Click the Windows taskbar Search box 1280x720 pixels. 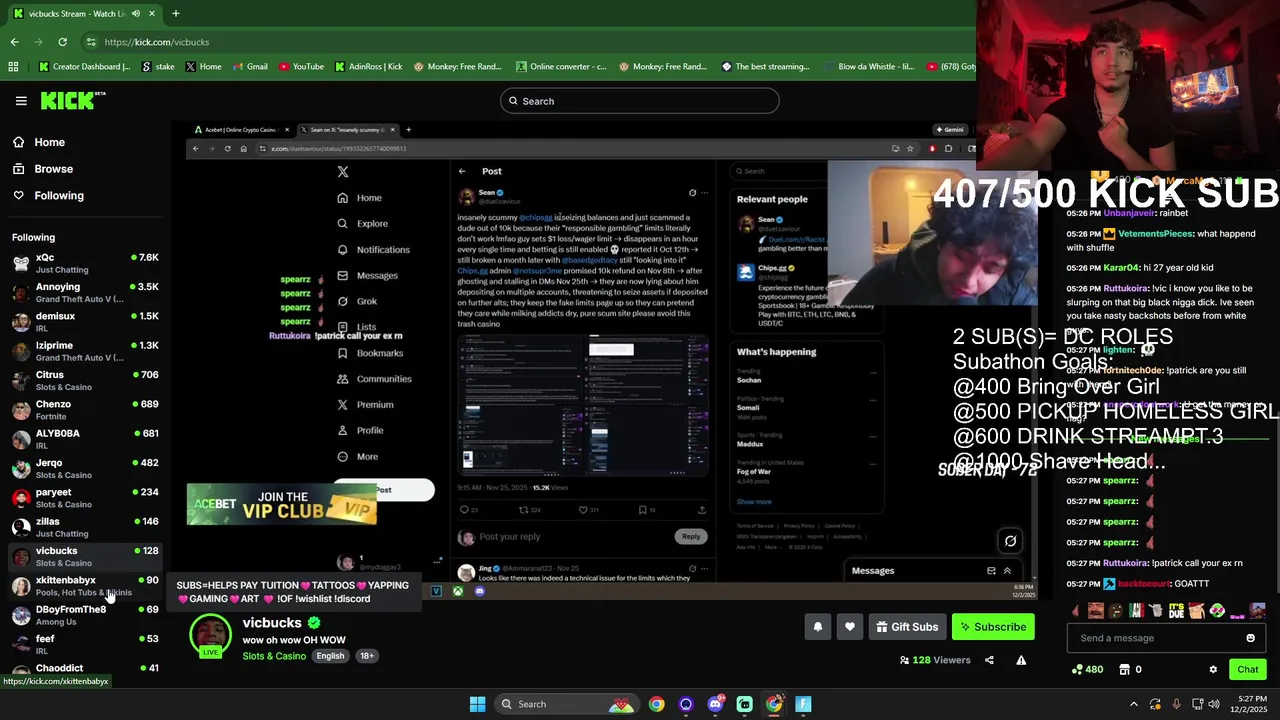[x=567, y=704]
